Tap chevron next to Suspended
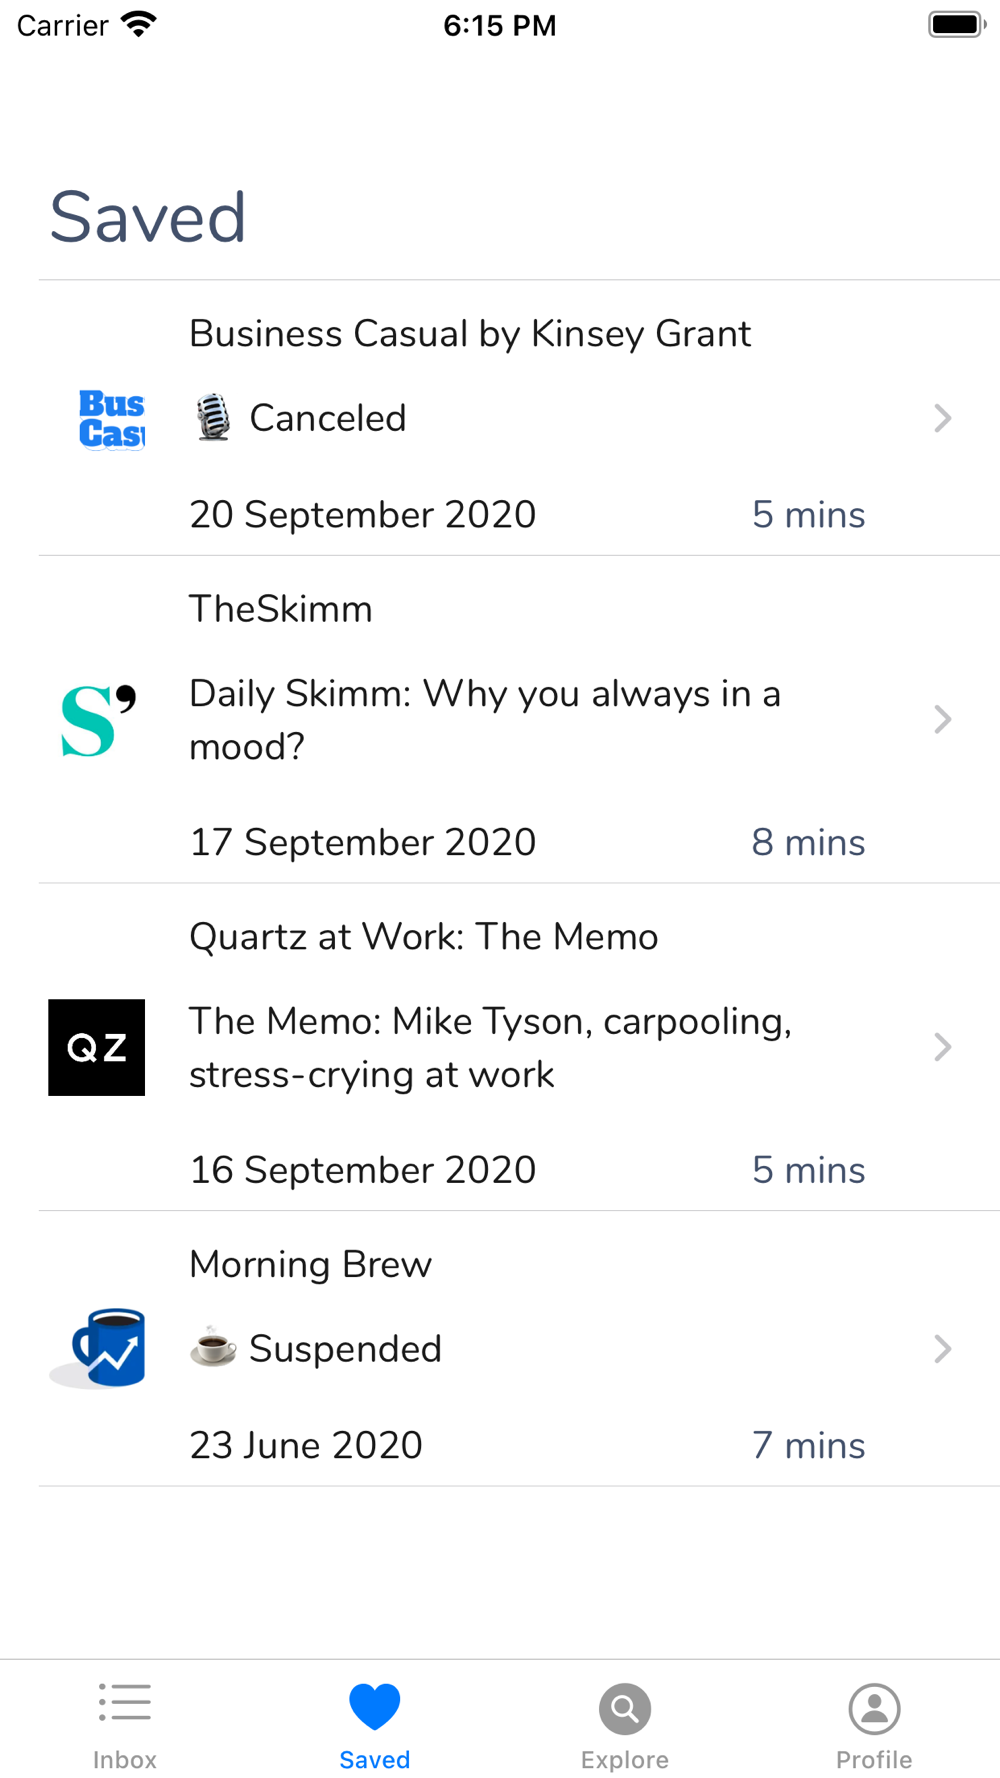Image resolution: width=1000 pixels, height=1778 pixels. click(942, 1348)
